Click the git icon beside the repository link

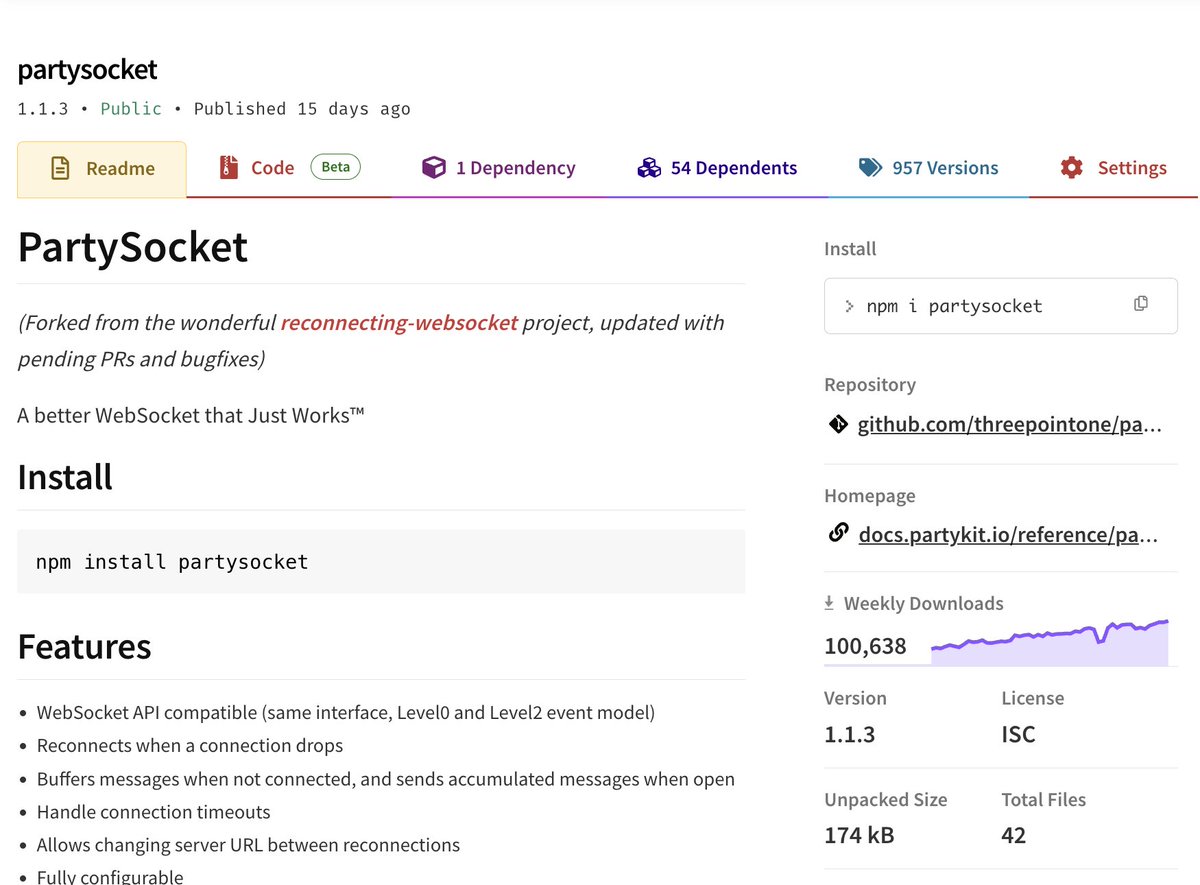838,425
